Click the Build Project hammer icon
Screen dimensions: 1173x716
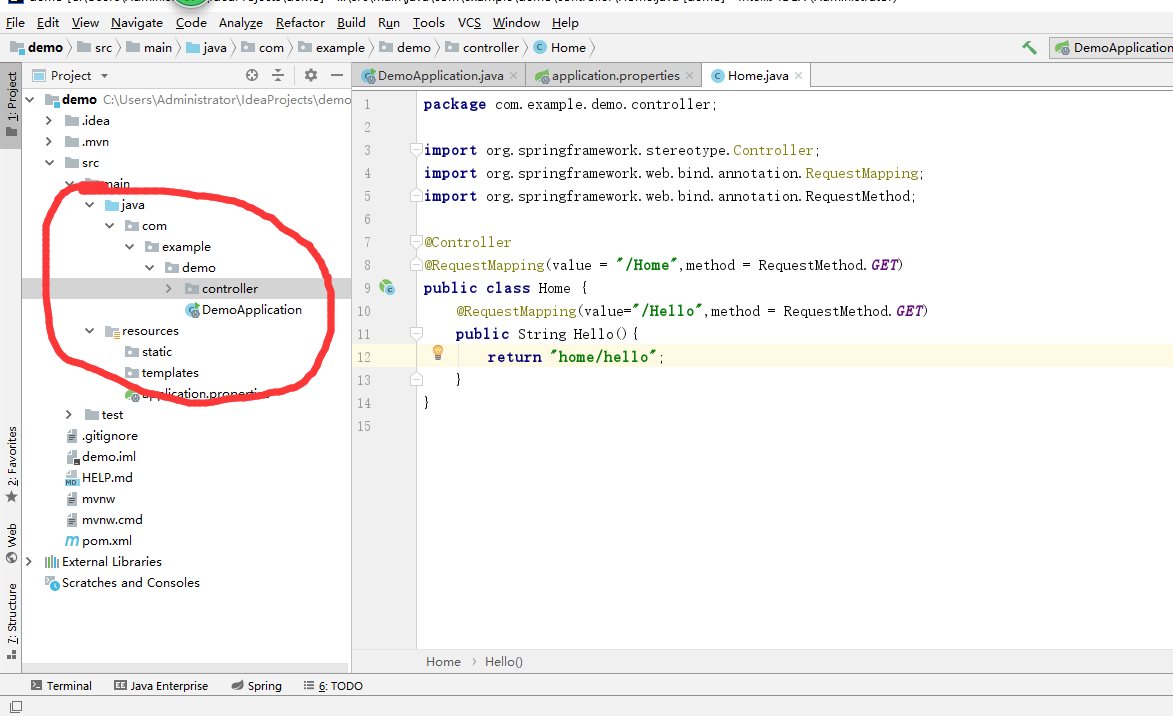coord(1028,48)
